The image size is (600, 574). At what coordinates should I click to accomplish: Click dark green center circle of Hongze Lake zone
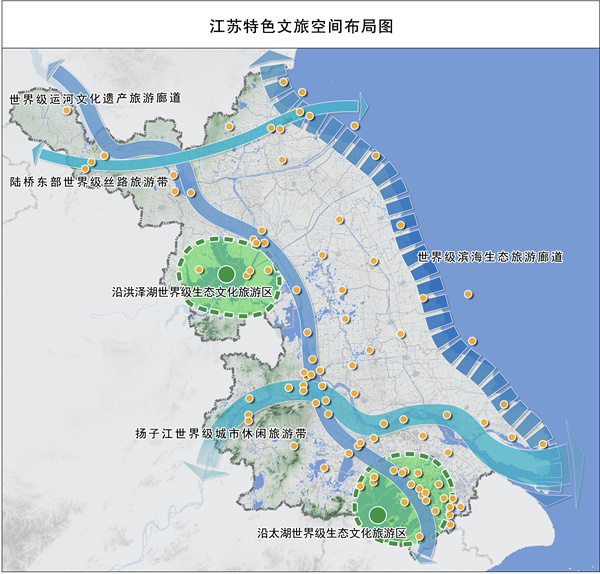pyautogui.click(x=227, y=273)
